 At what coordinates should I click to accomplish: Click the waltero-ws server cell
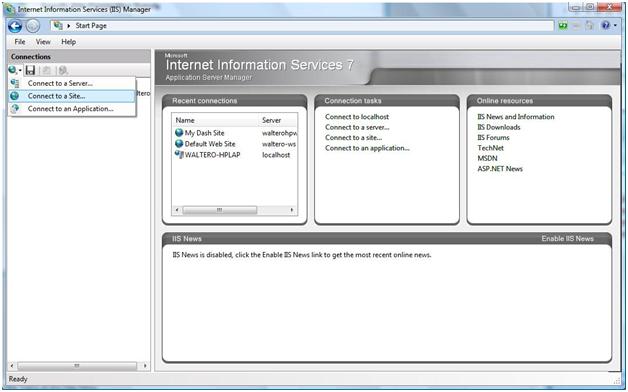279,143
